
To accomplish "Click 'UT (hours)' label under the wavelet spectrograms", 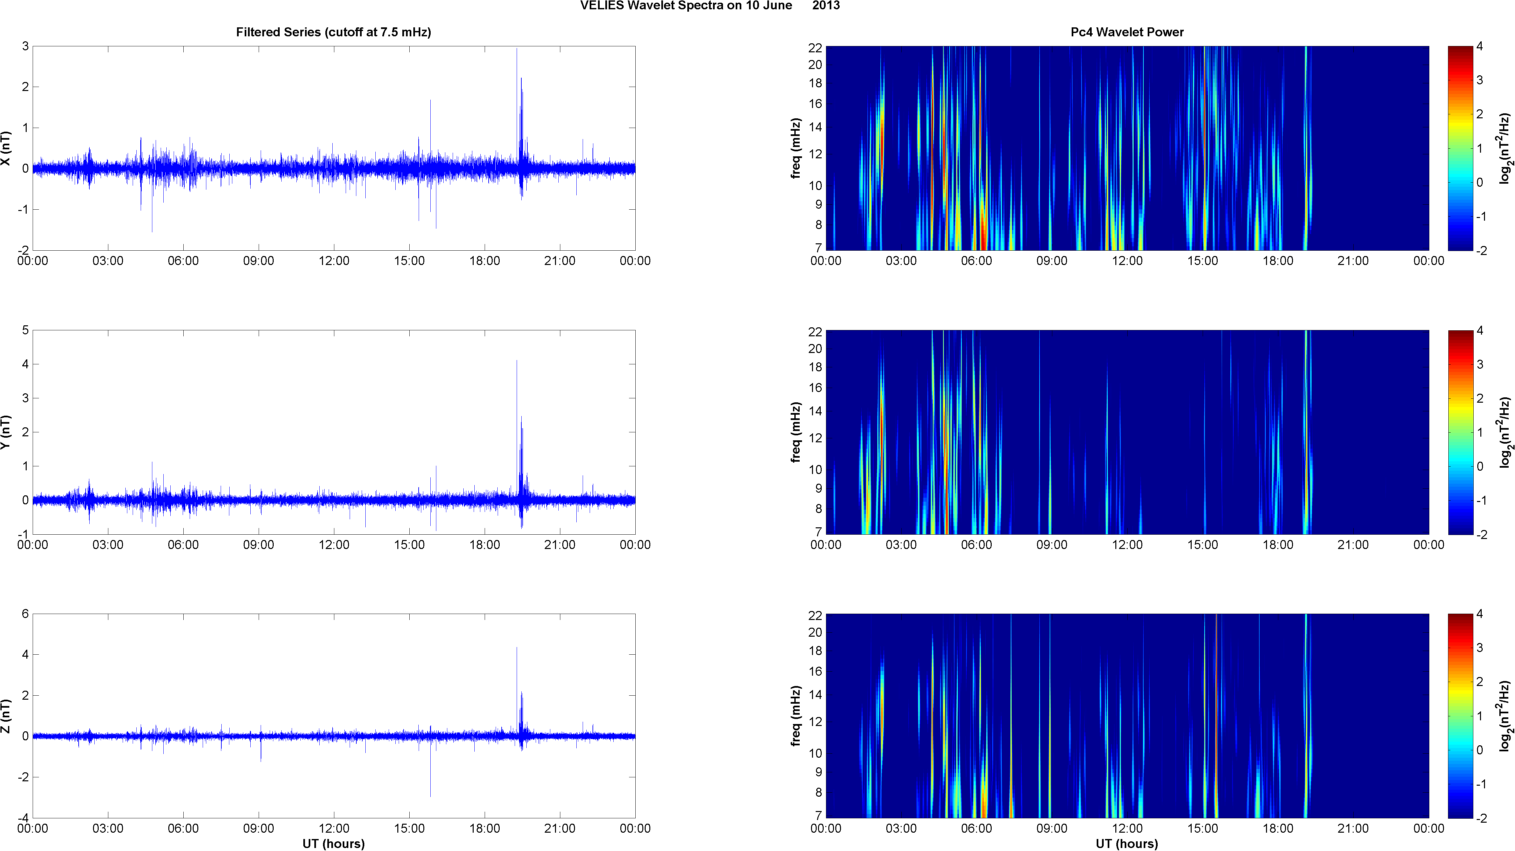I will [x=1127, y=844].
